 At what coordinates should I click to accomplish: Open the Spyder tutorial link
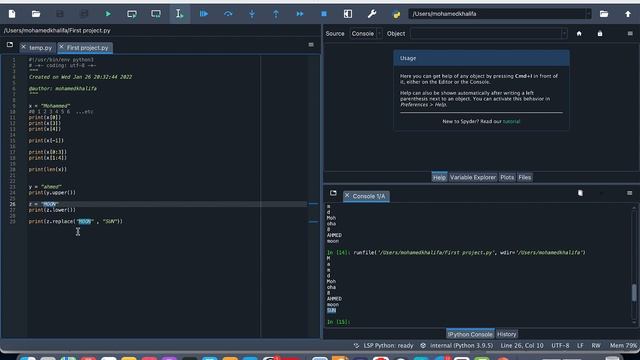[511, 121]
